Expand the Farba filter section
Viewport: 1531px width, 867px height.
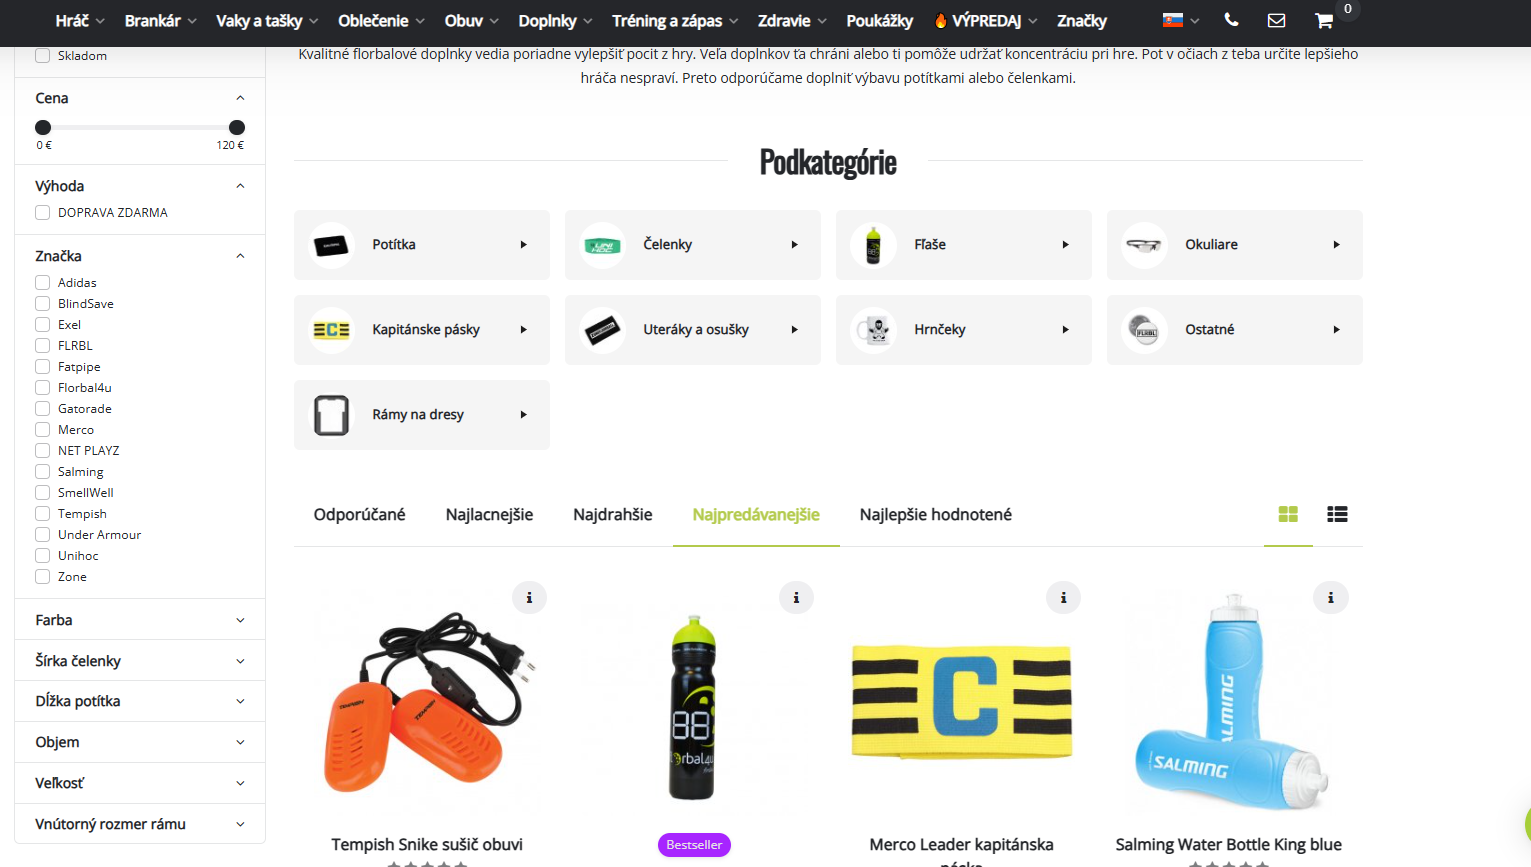(x=140, y=620)
